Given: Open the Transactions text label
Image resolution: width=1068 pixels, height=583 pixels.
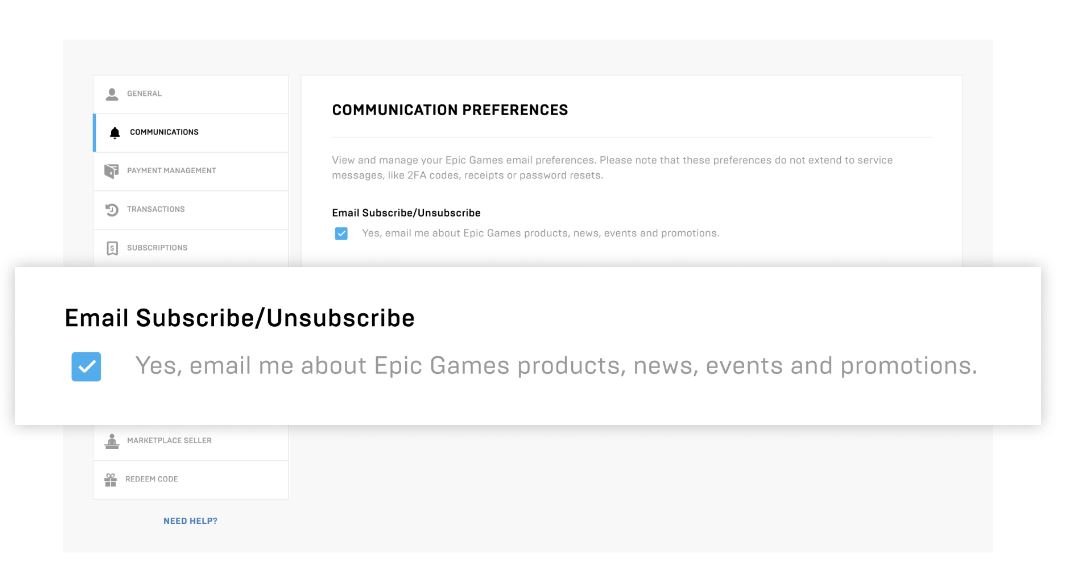Looking at the screenshot, I should point(156,210).
